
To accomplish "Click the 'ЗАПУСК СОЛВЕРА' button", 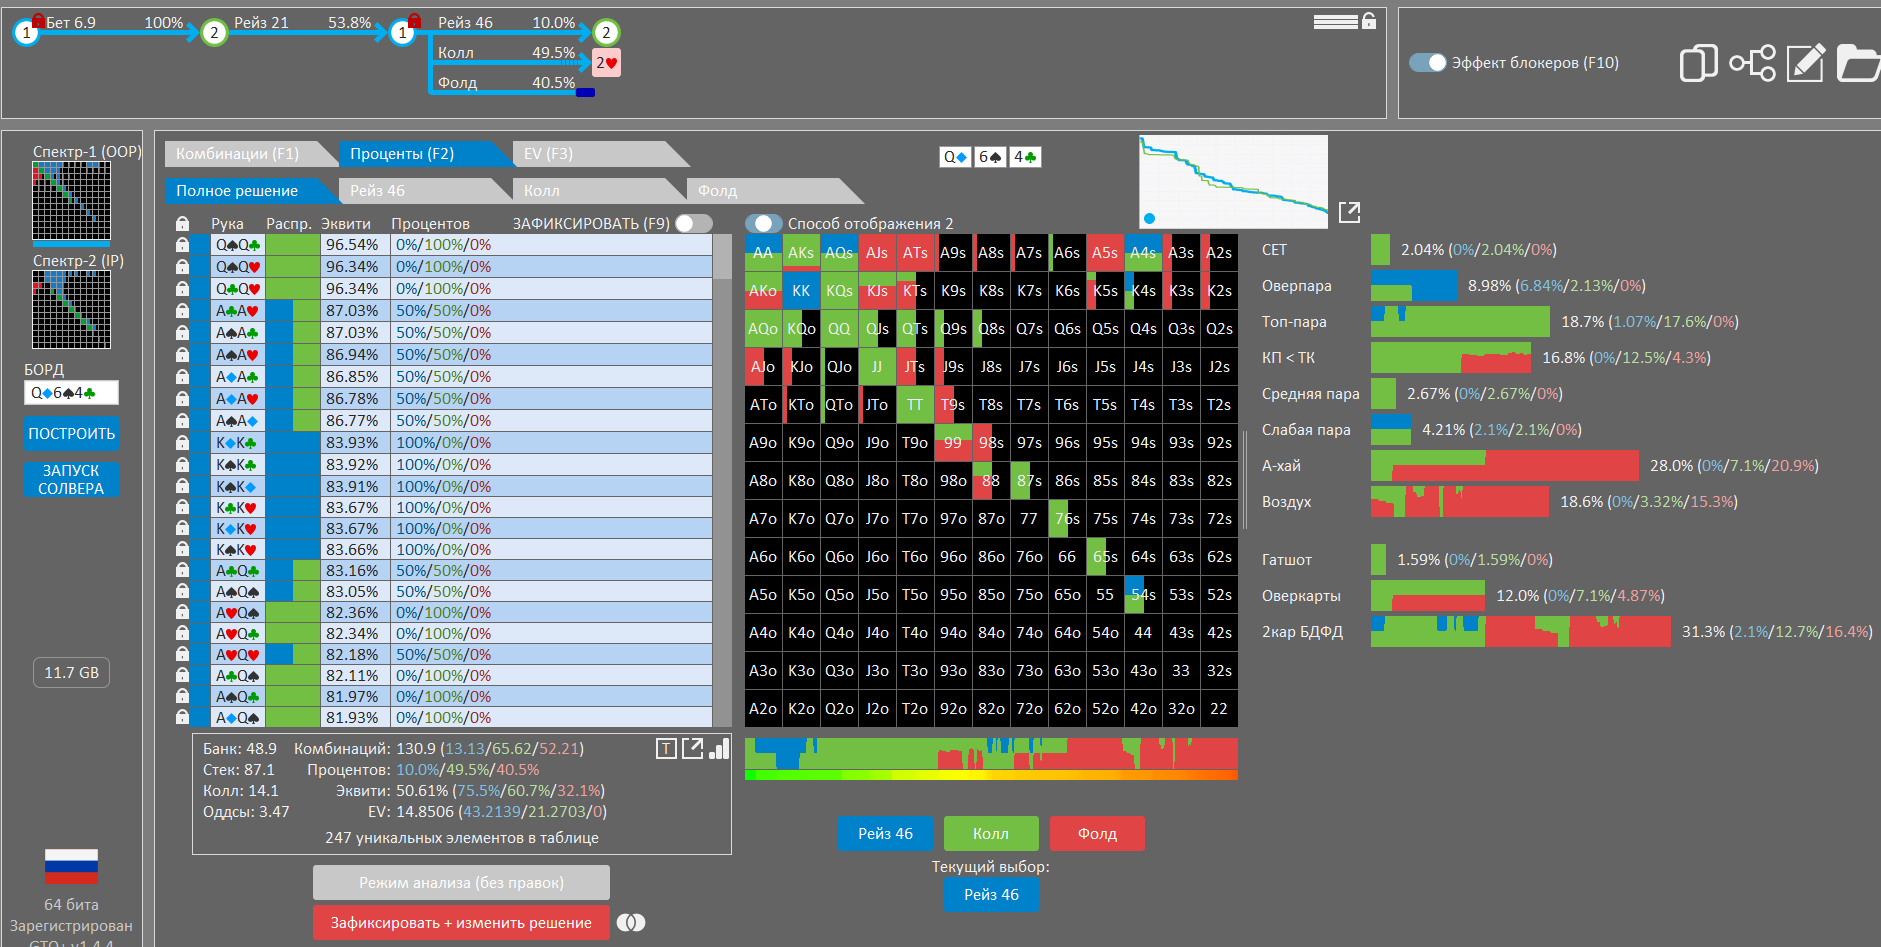I will click(x=71, y=479).
